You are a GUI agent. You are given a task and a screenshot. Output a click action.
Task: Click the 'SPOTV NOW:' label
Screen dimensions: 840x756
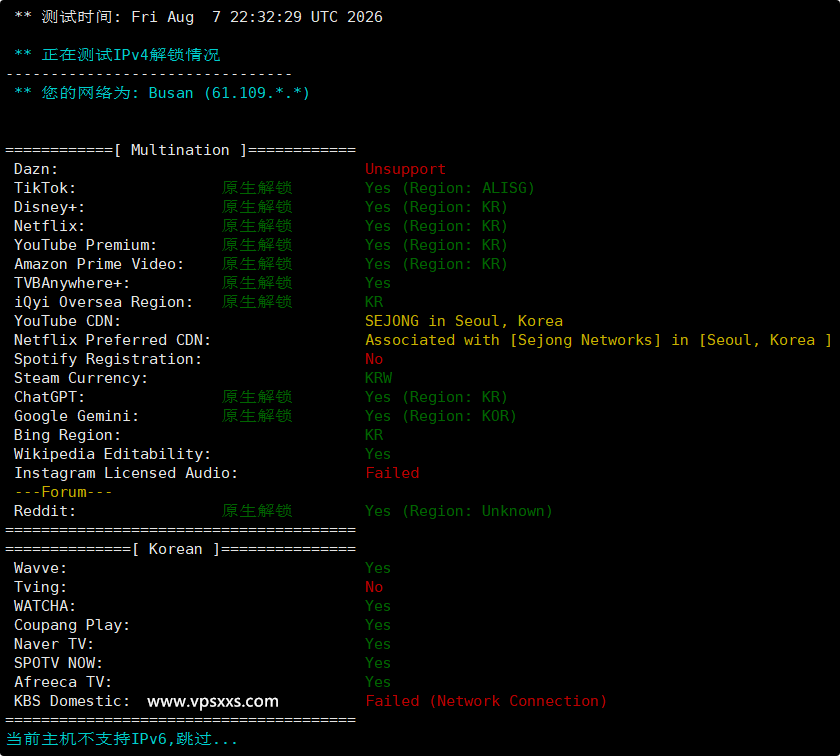tap(58, 663)
